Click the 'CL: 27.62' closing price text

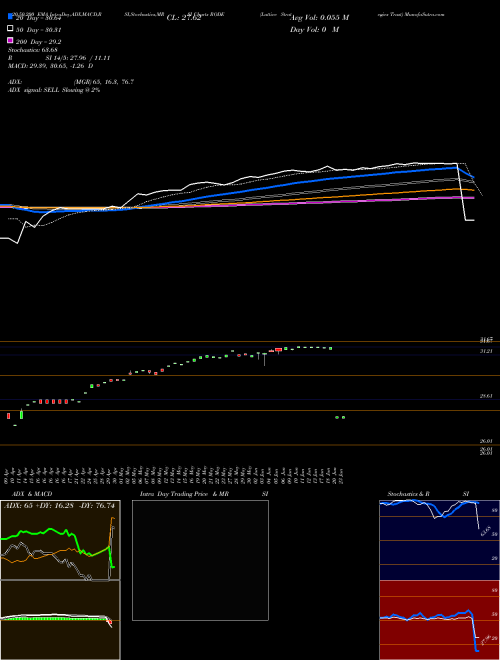pyautogui.click(x=184, y=18)
